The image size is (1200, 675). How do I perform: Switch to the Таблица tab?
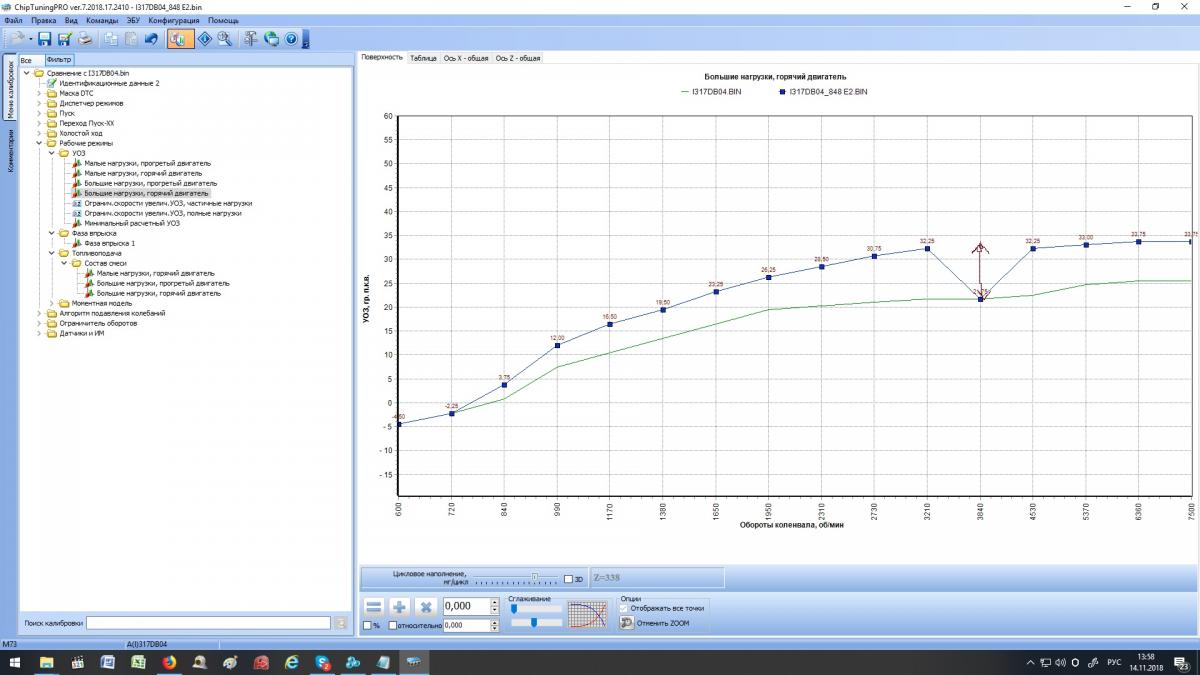[x=424, y=58]
